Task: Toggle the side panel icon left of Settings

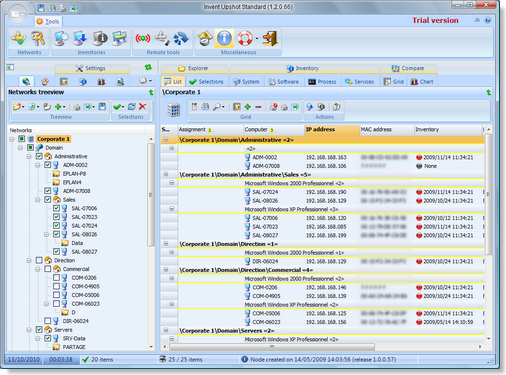Action: (10, 67)
